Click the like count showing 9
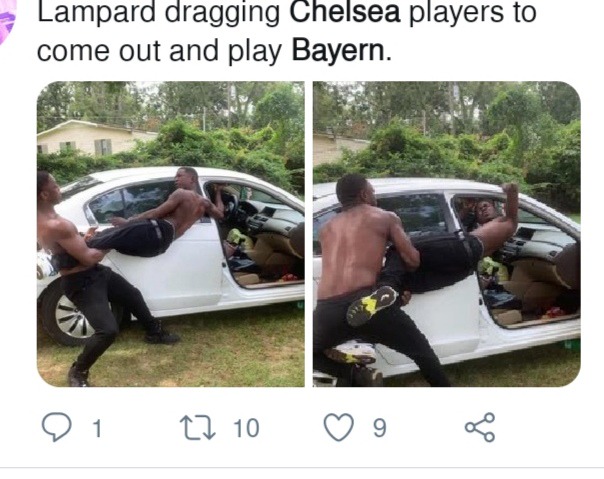This screenshot has height=479, width=604. coord(379,428)
